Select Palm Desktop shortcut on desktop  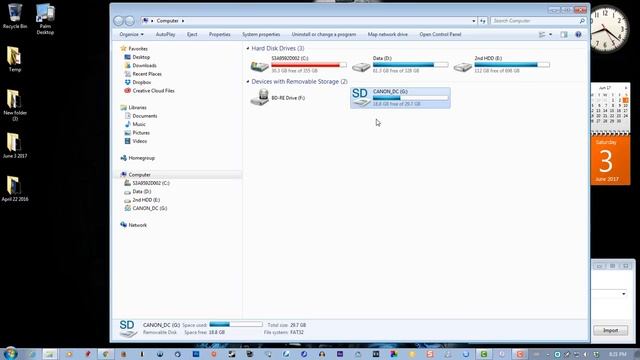(45, 19)
